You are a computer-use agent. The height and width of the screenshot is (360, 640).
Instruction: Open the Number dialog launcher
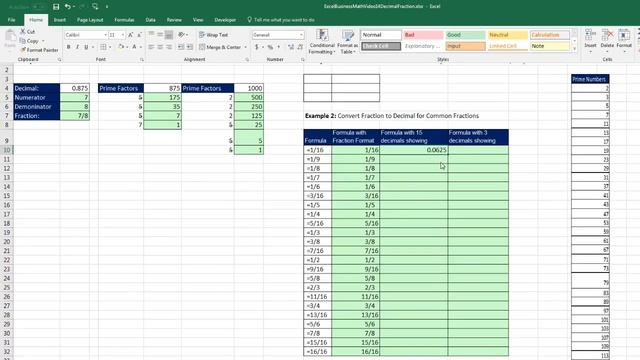coord(302,60)
